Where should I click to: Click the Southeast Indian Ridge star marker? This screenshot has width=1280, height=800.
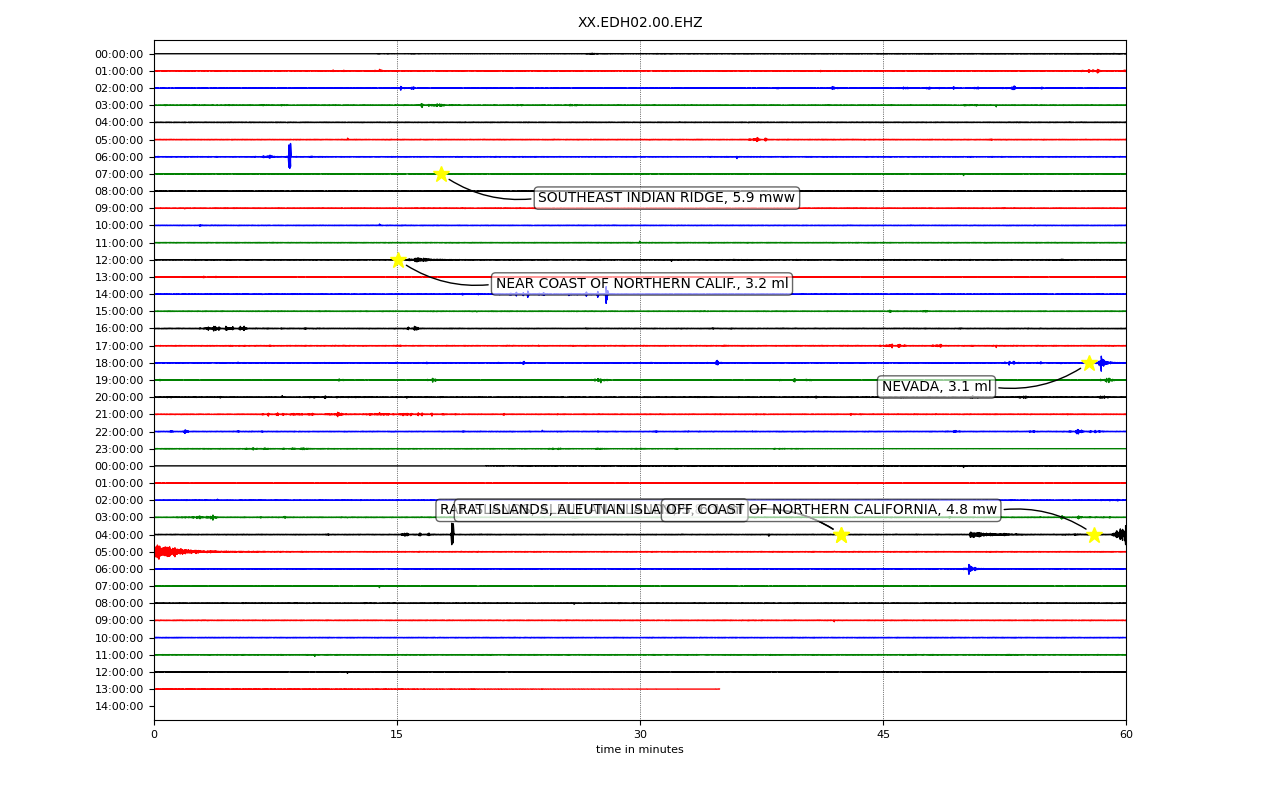[441, 174]
